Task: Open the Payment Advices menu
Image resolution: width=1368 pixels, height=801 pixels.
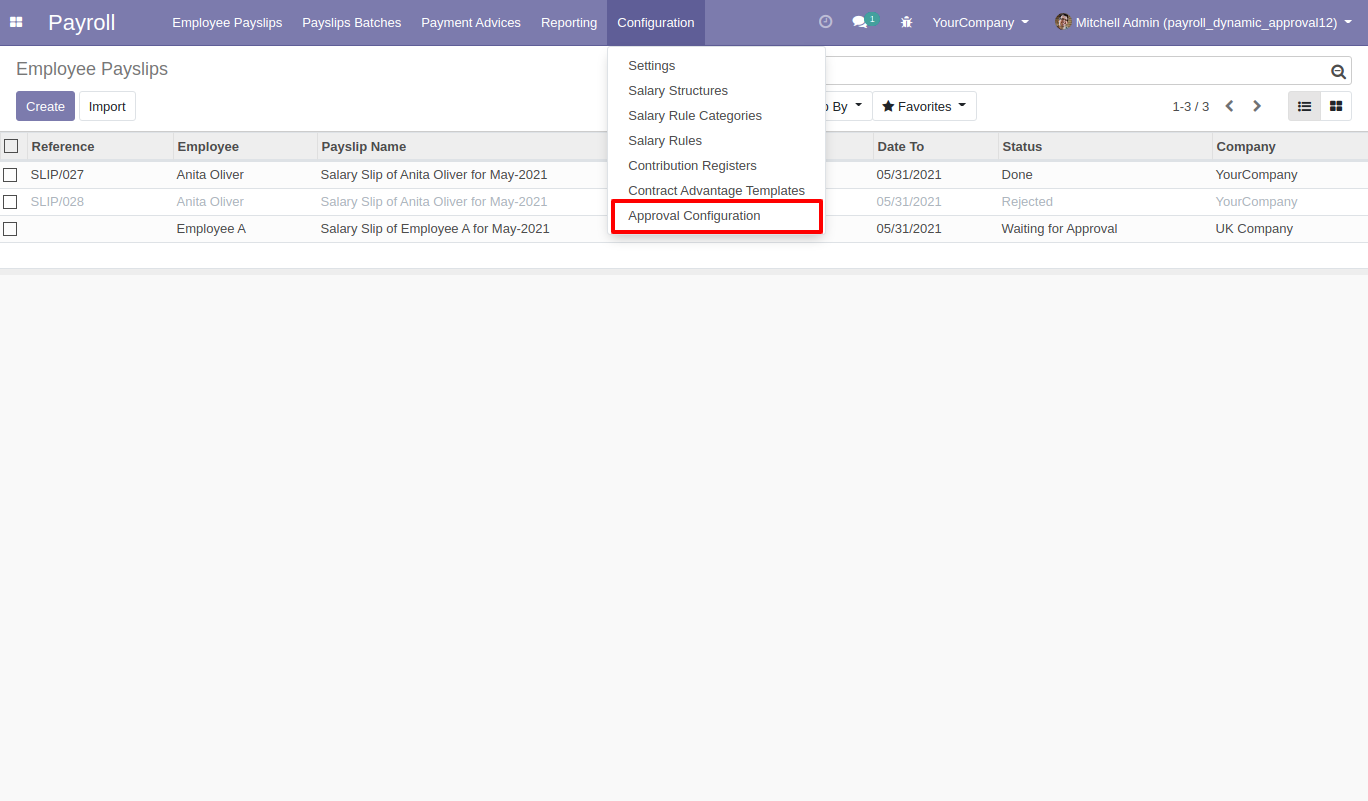Action: pos(471,22)
